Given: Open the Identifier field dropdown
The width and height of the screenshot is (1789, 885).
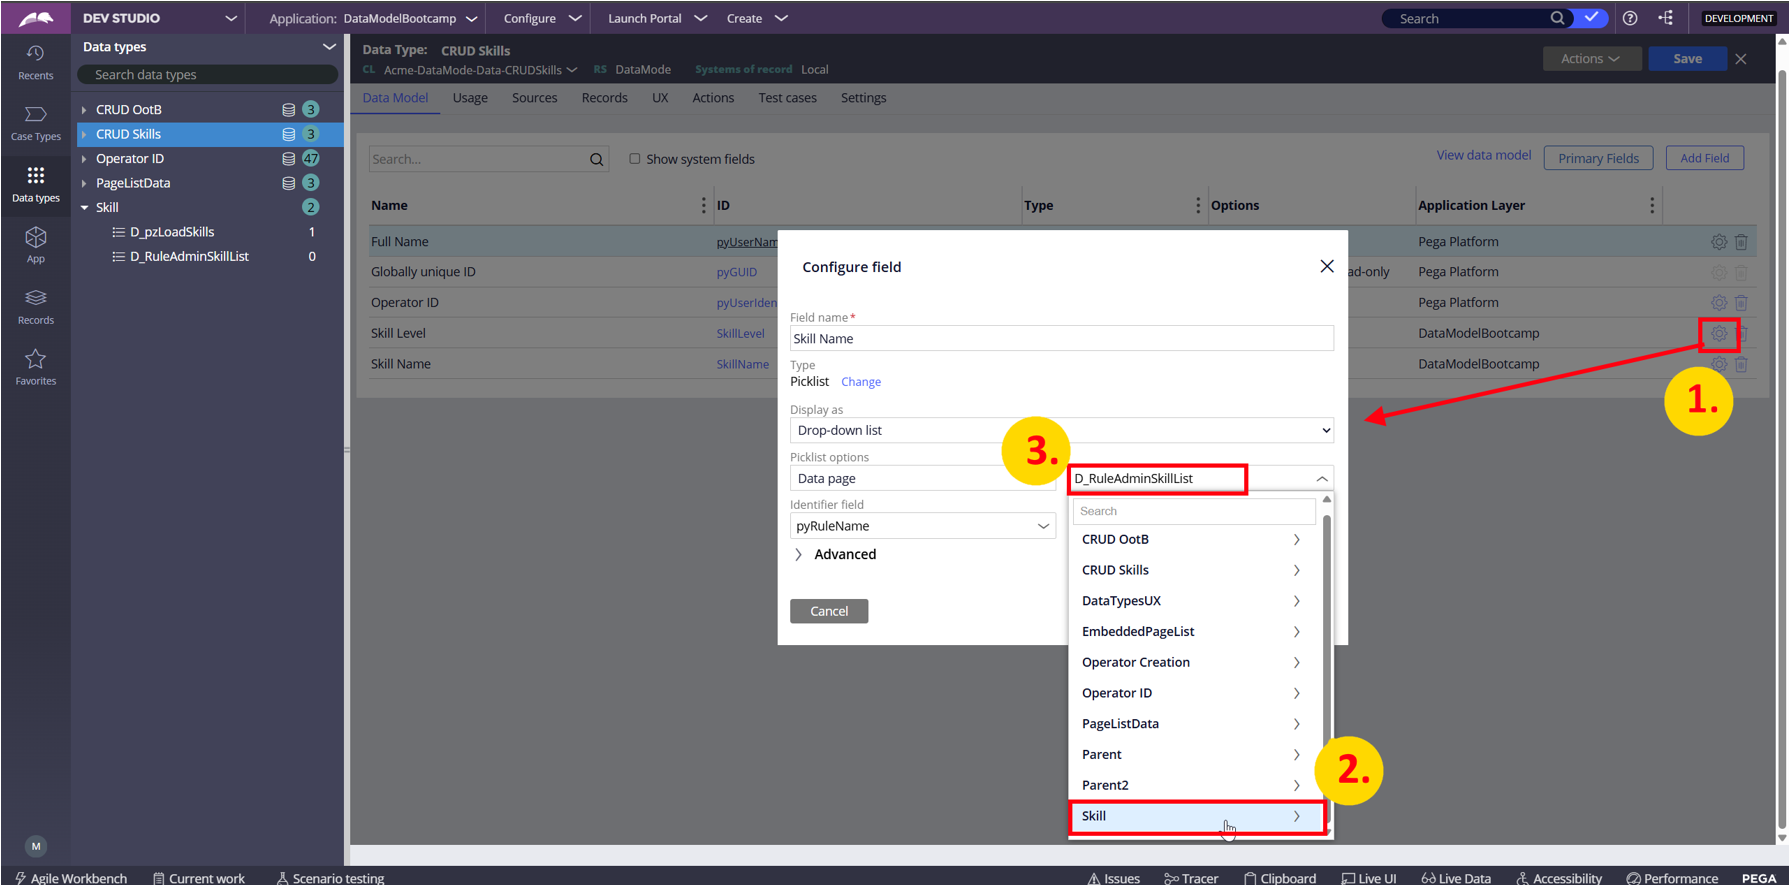Looking at the screenshot, I should click(922, 526).
